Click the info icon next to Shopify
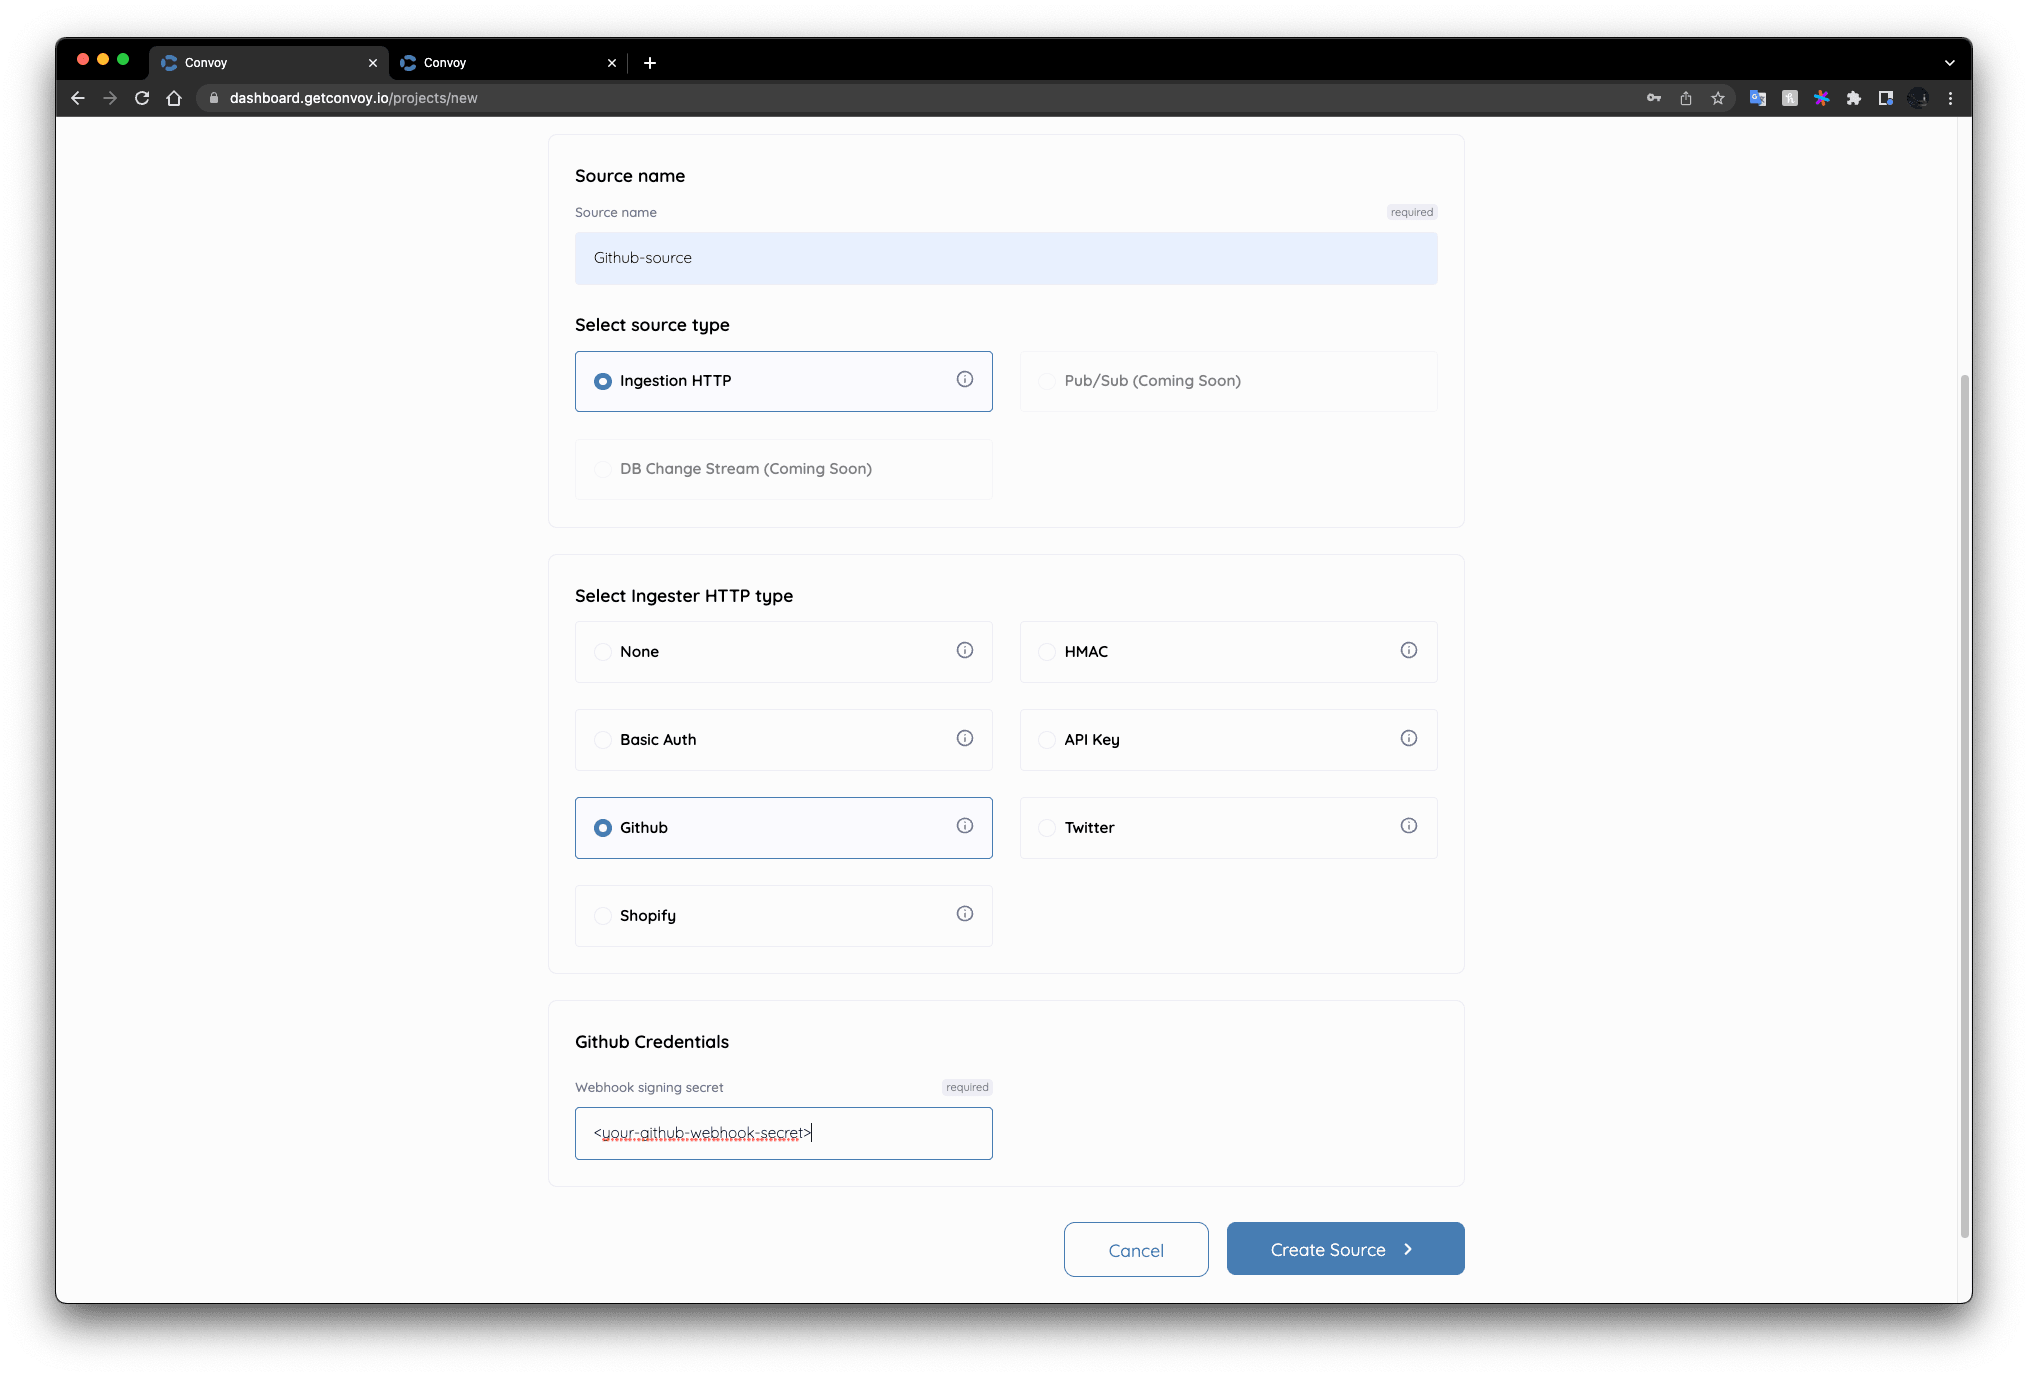 [963, 914]
